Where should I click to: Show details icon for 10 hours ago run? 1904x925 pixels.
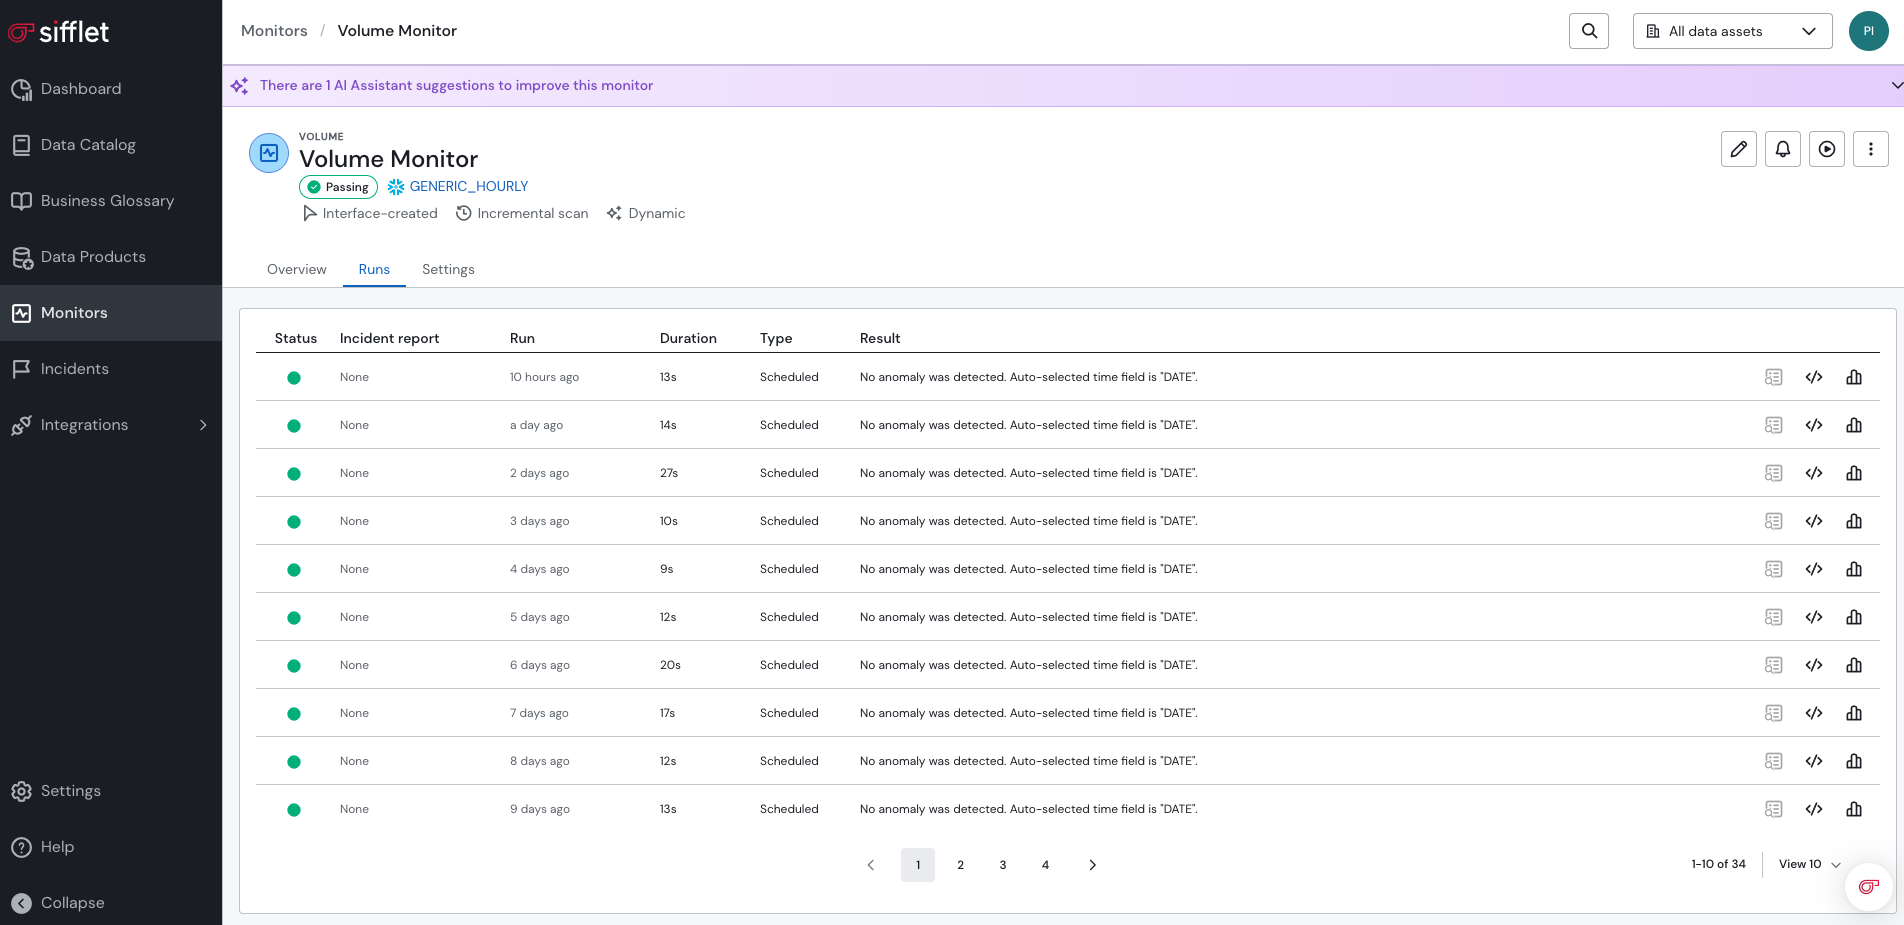[x=1773, y=377]
